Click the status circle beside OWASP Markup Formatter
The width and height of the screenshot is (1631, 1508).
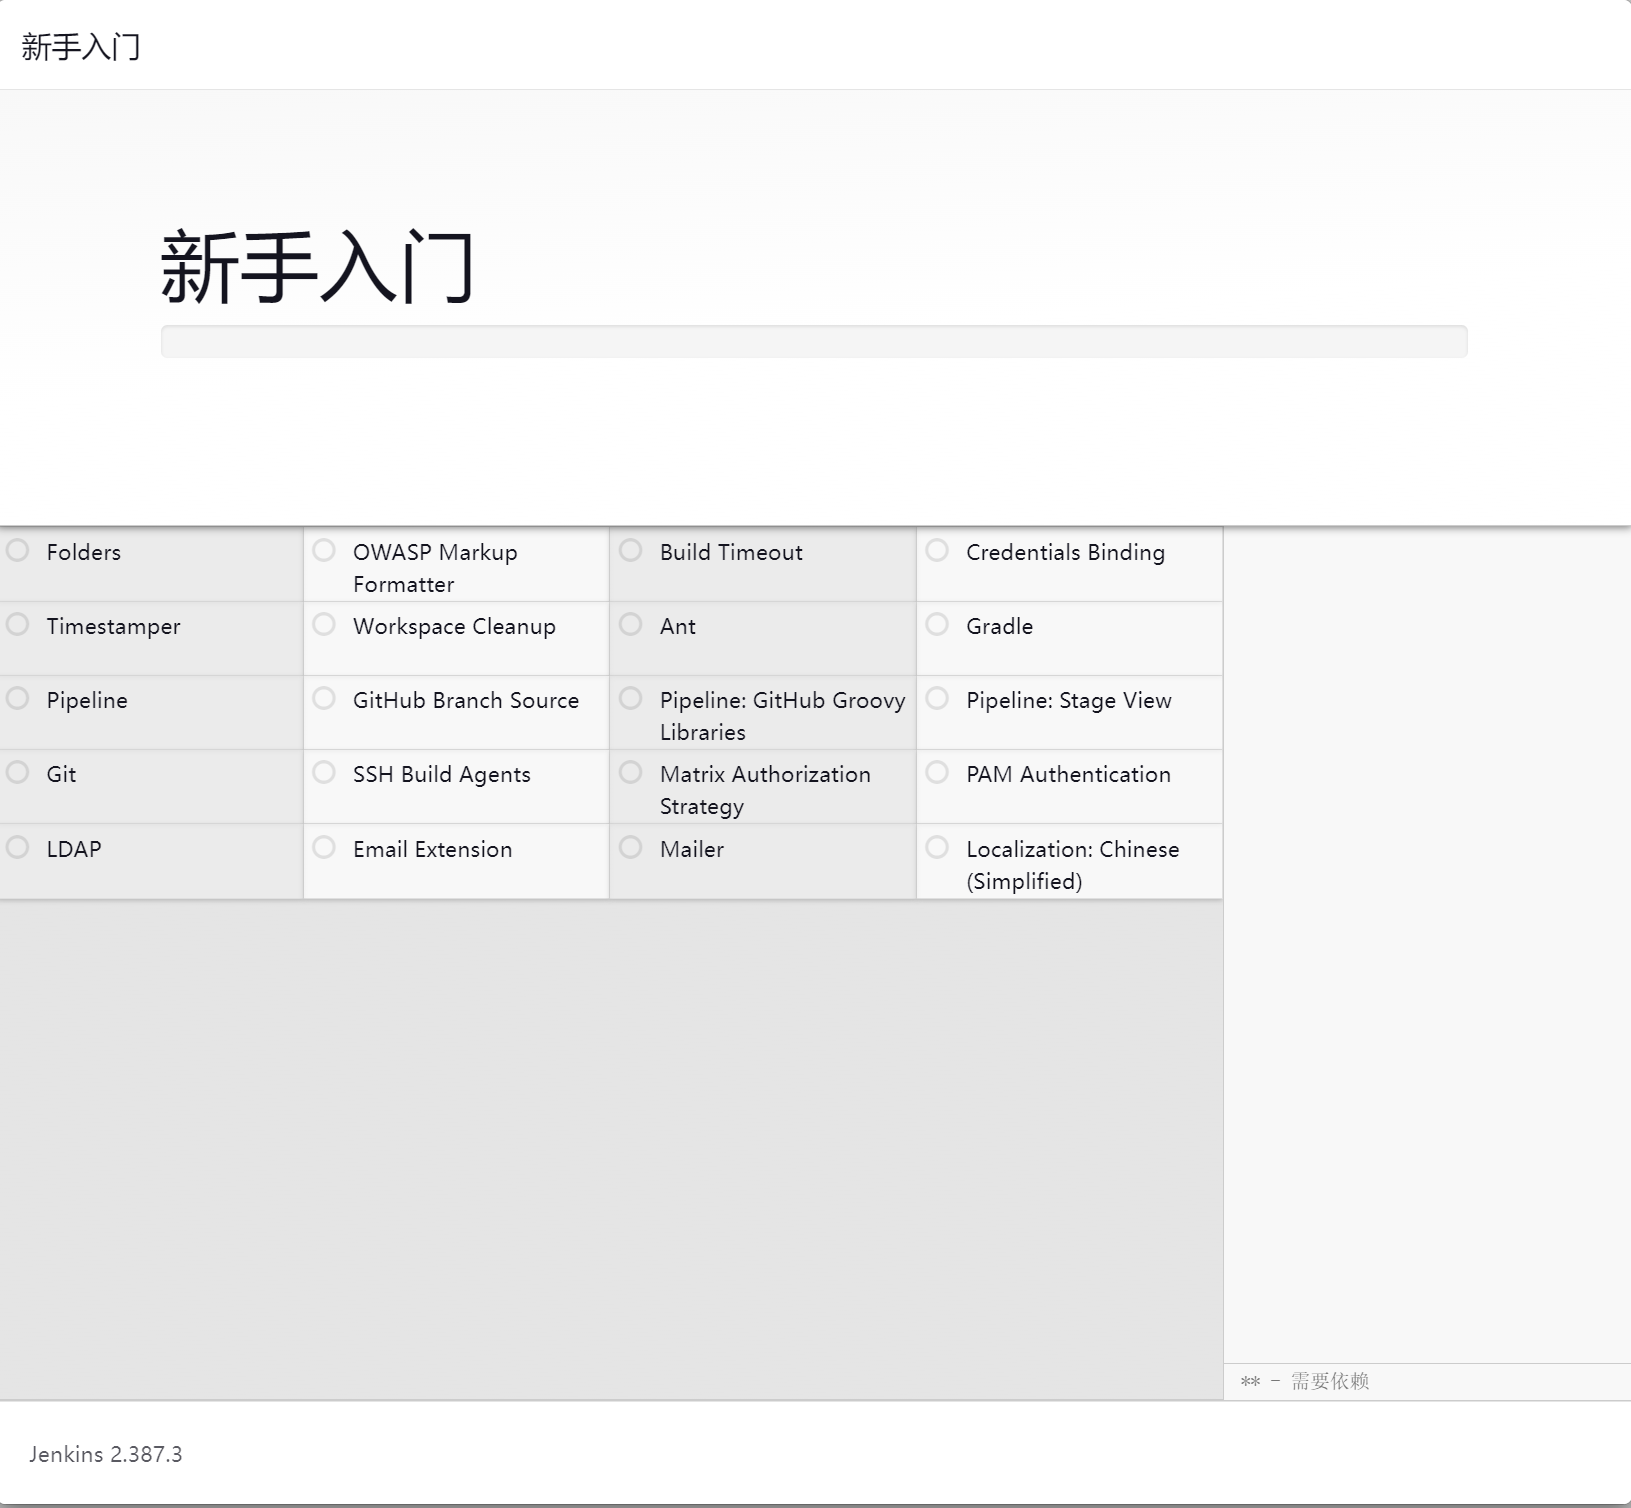pyautogui.click(x=324, y=550)
